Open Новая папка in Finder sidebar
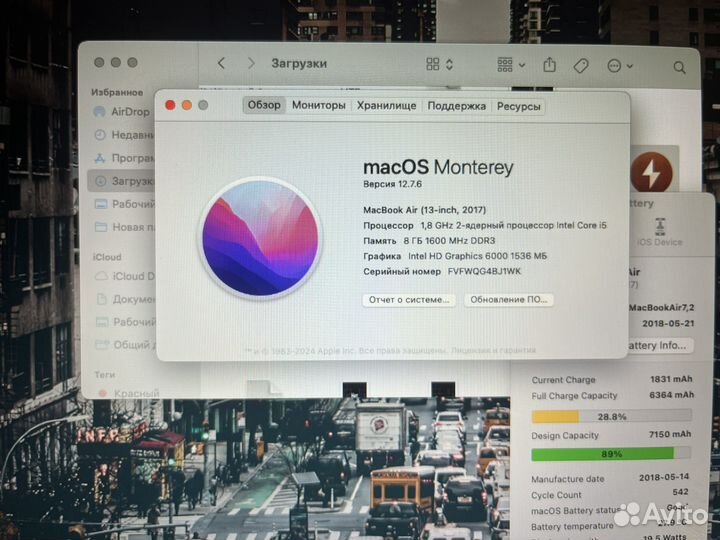720x540 pixels. click(x=124, y=227)
